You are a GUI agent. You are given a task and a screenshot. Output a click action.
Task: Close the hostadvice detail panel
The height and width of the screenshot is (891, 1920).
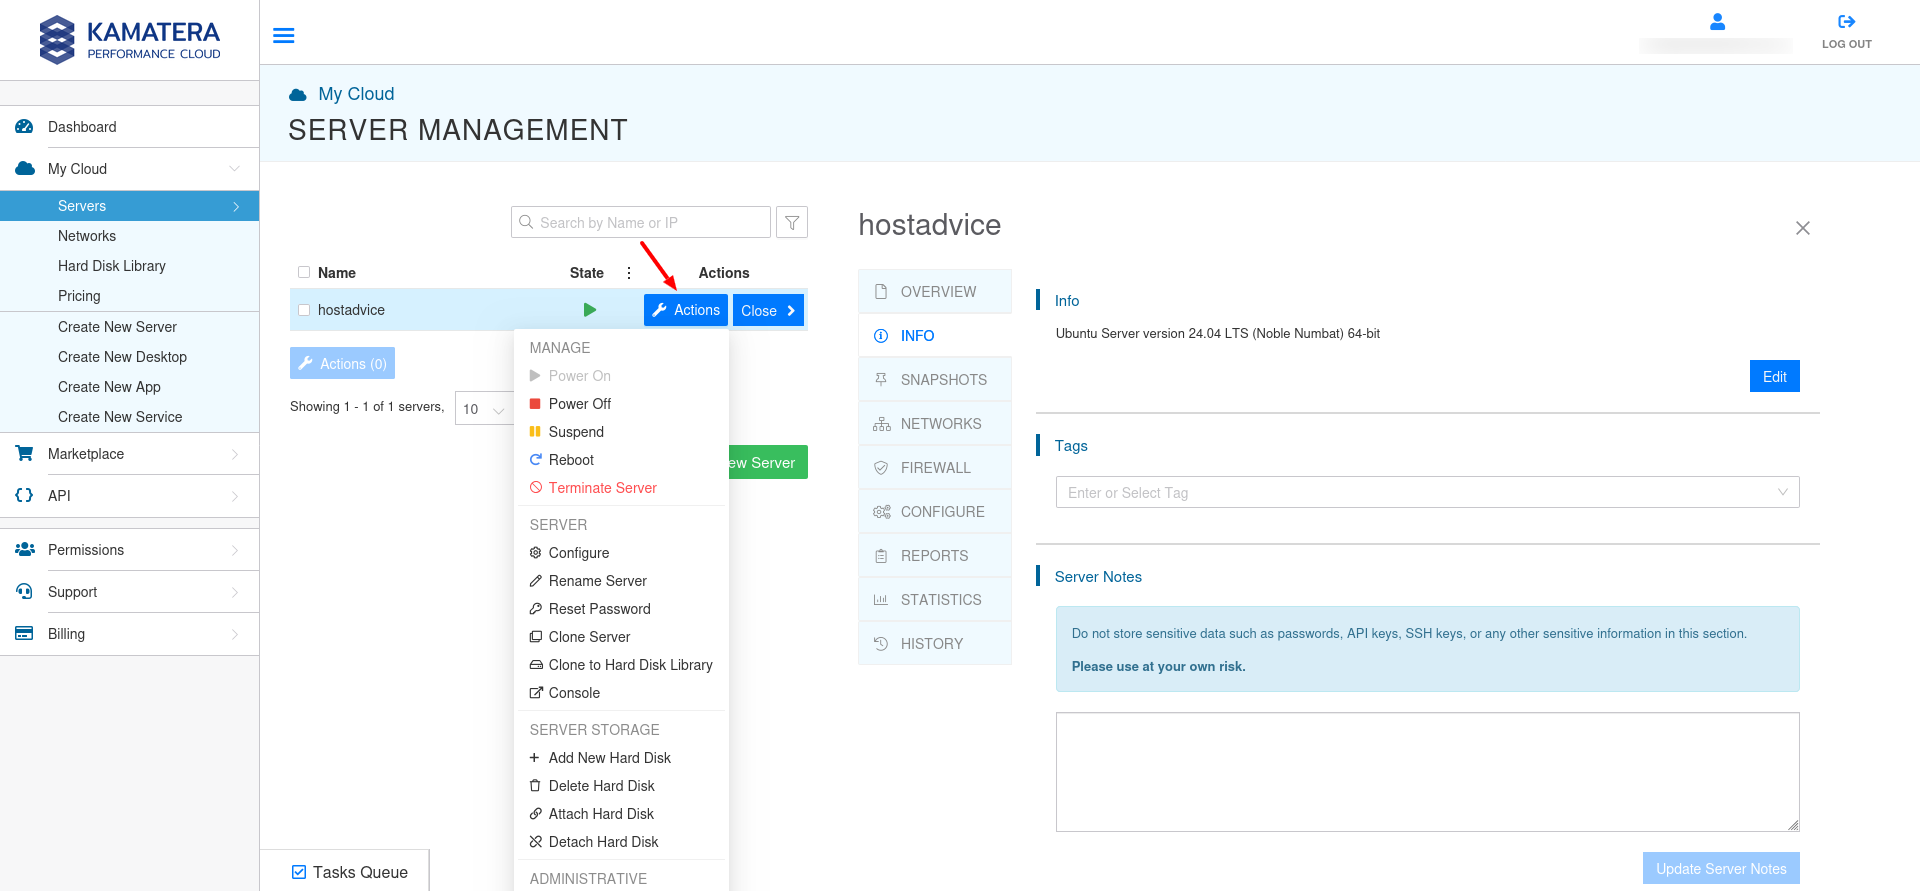pos(1803,228)
